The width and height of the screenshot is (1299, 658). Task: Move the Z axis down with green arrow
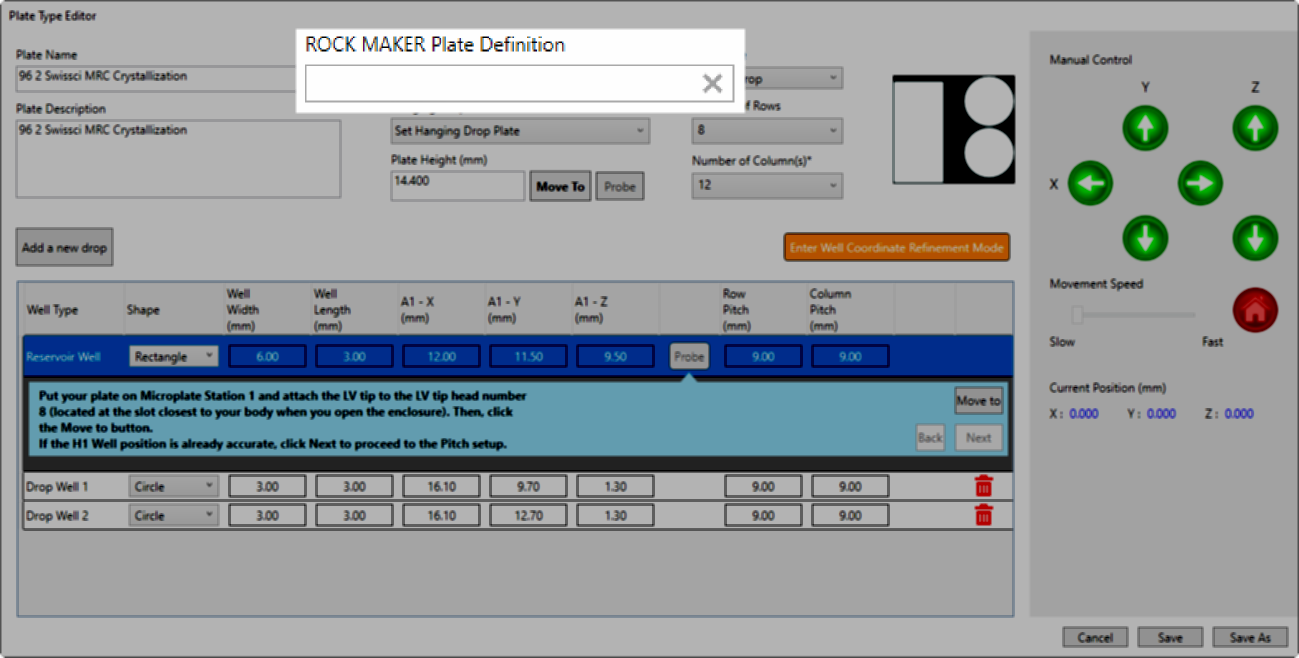tap(1255, 238)
